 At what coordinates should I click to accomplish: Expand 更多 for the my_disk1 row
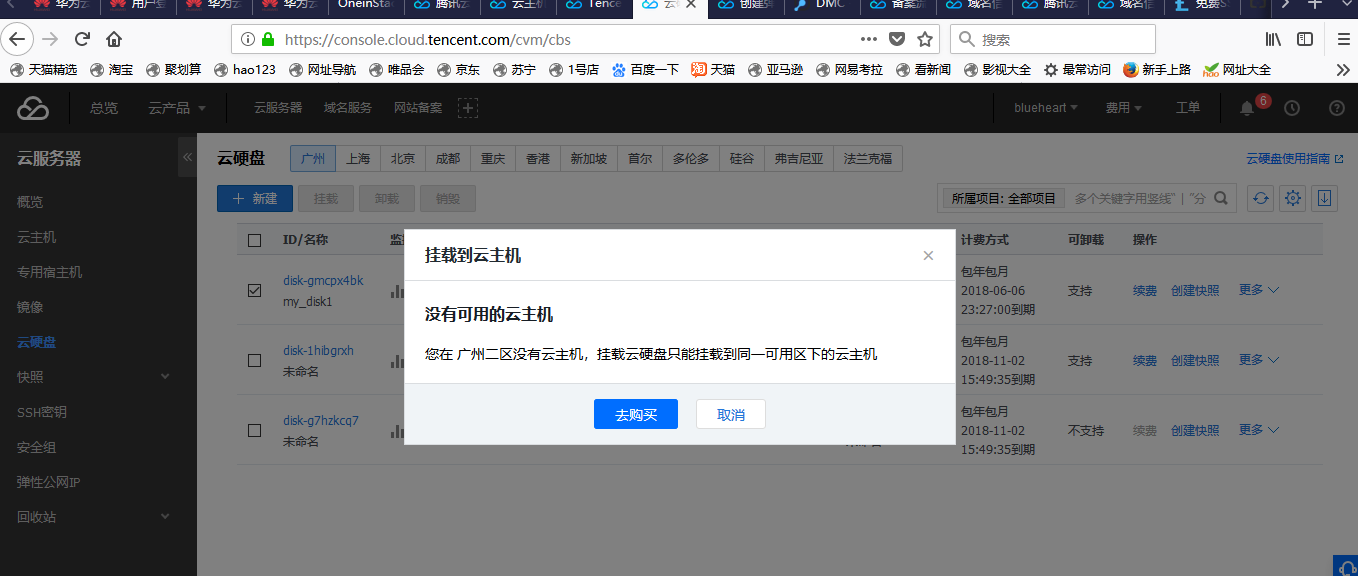point(1258,290)
